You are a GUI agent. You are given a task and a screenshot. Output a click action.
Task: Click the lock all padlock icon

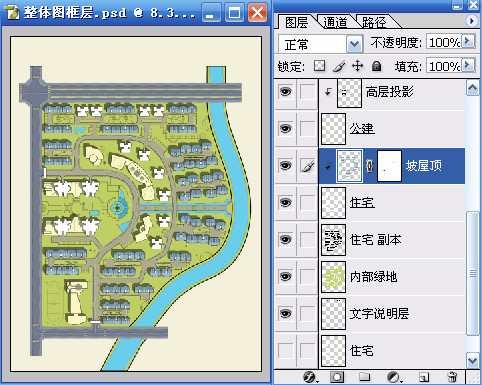pyautogui.click(x=376, y=66)
